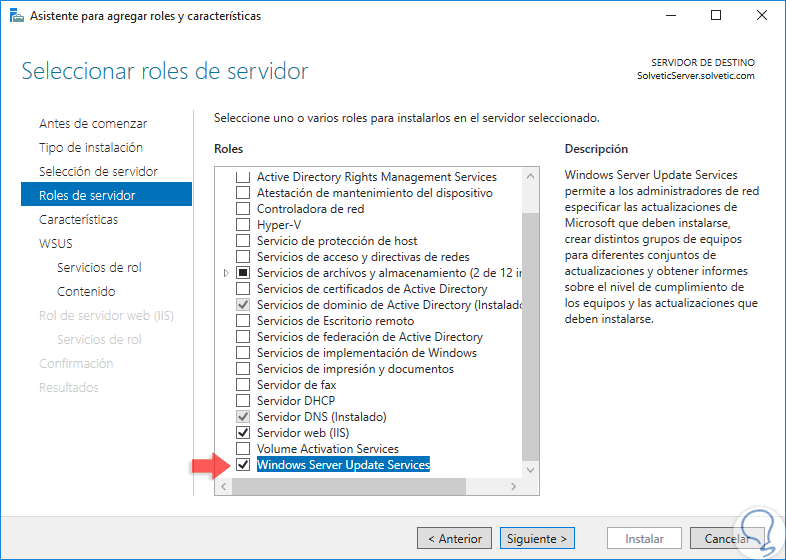Click the Hyper-V role label
This screenshot has width=786, height=560.
[x=279, y=225]
